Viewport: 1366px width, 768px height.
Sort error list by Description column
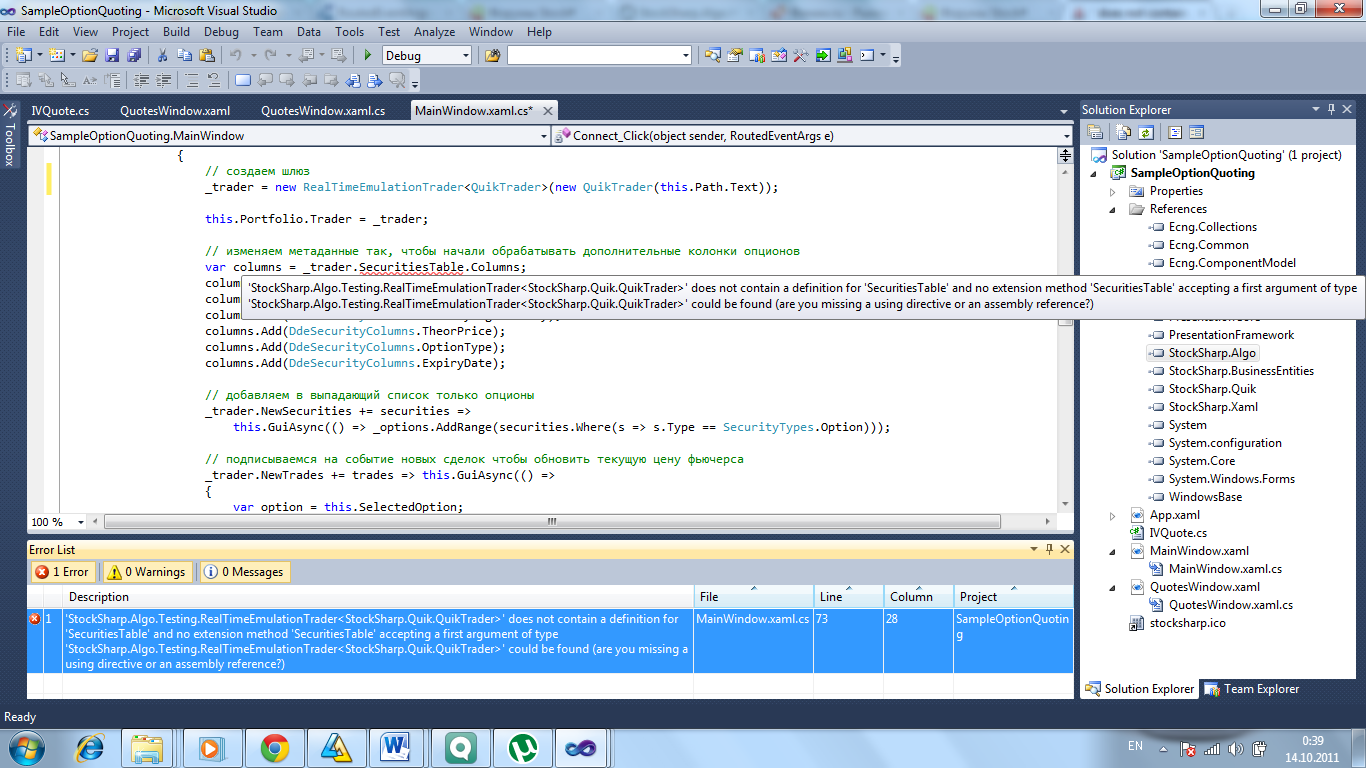click(x=378, y=596)
